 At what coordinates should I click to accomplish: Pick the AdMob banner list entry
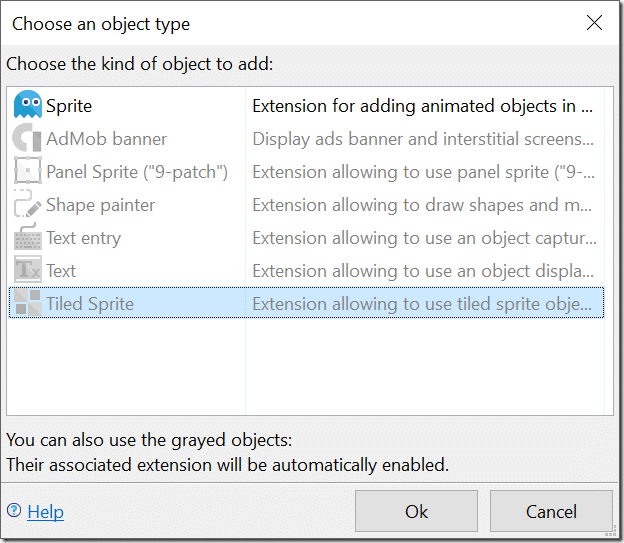point(106,139)
